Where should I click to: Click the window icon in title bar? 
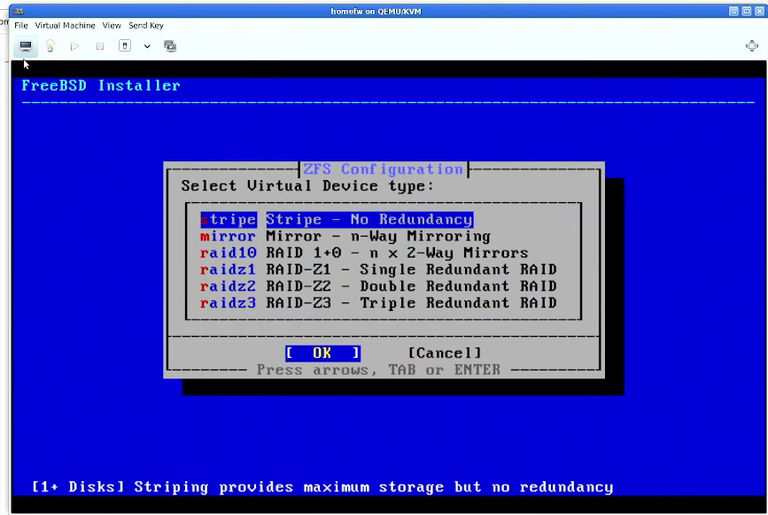(x=19, y=11)
